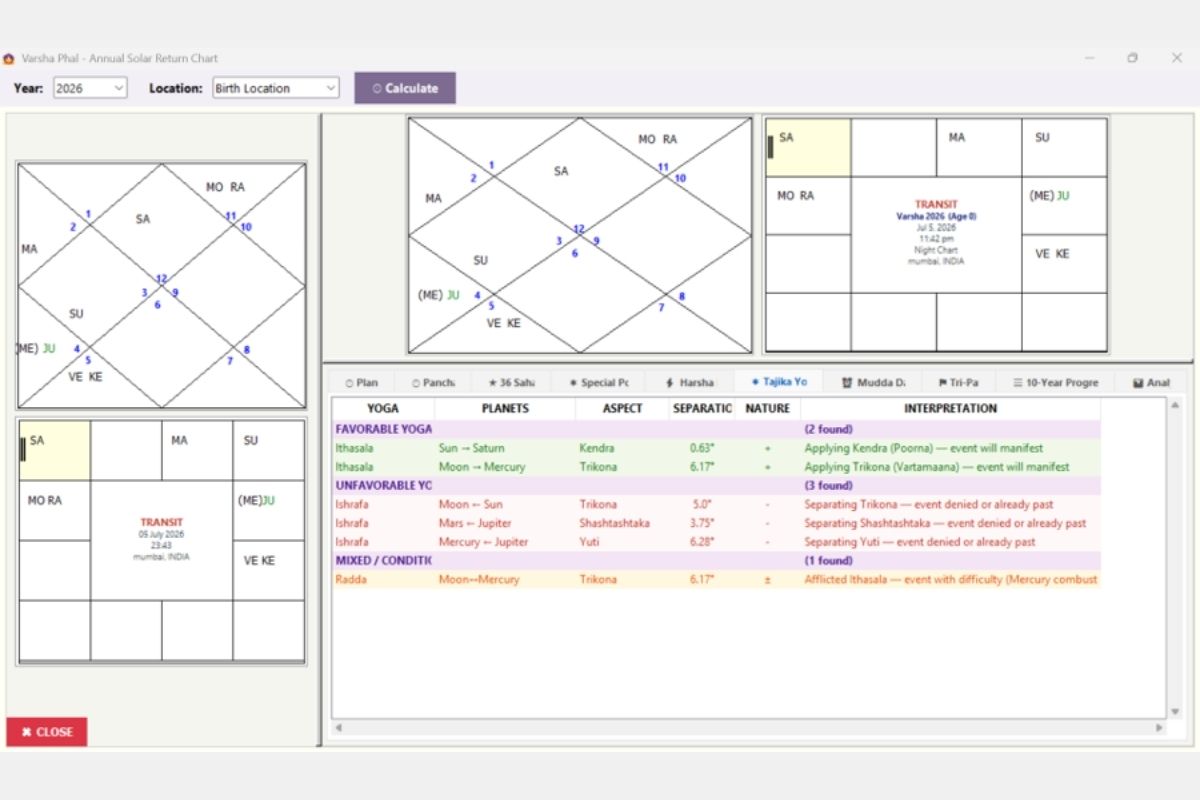1200x800 pixels.
Task: Click the SEPARATION column header
Action: pos(702,408)
